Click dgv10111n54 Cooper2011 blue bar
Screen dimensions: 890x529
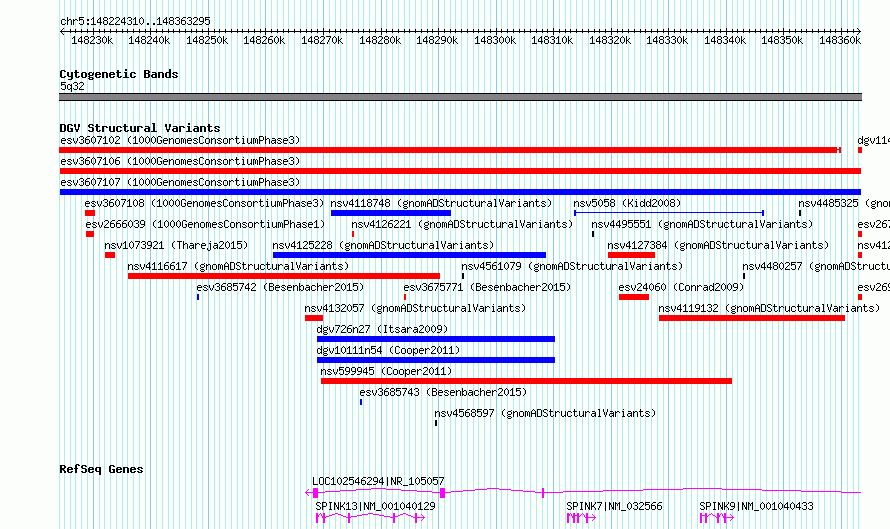[x=436, y=360]
